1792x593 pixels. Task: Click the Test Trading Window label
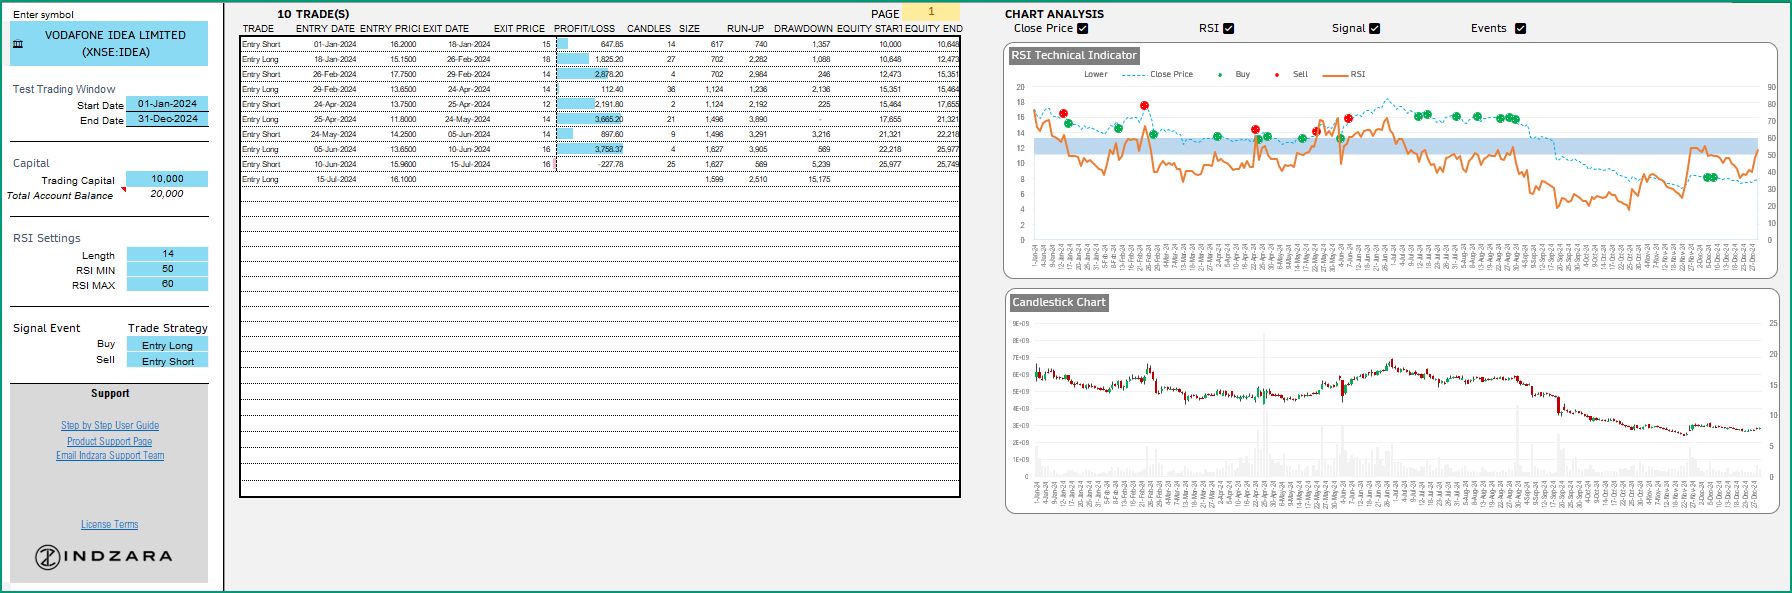coord(64,89)
